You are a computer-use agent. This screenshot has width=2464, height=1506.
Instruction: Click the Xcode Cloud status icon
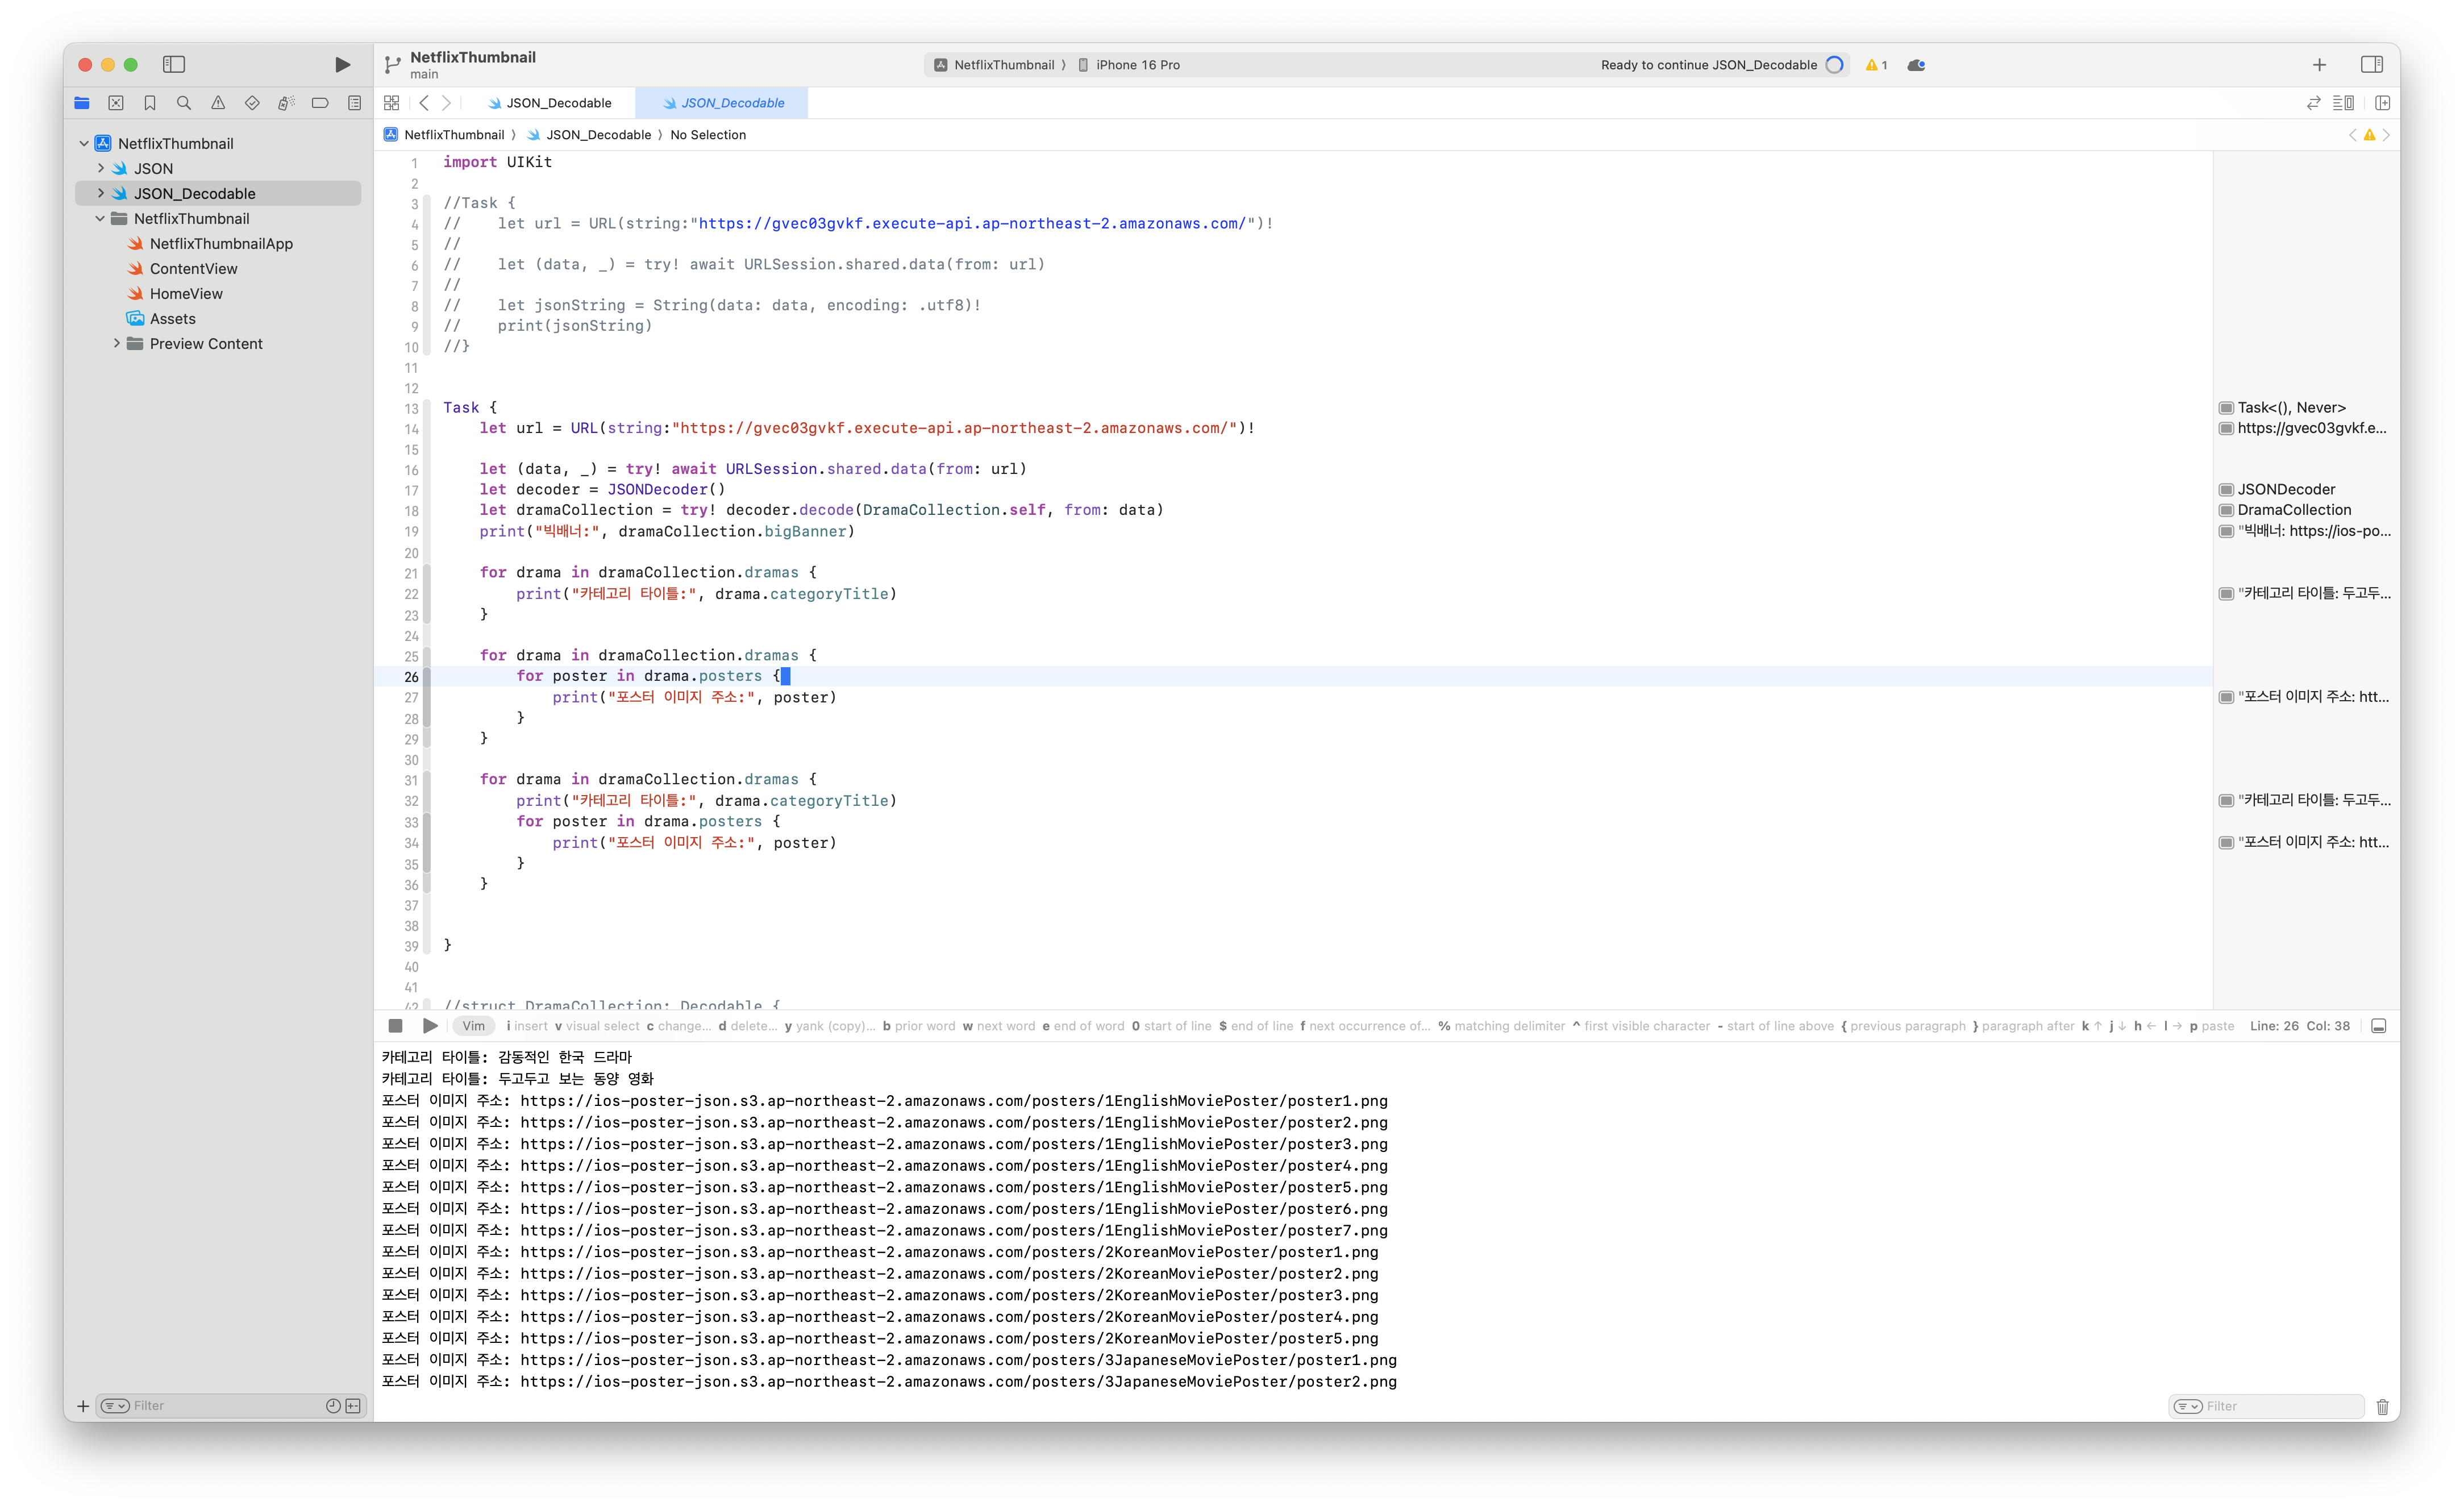coord(1916,65)
